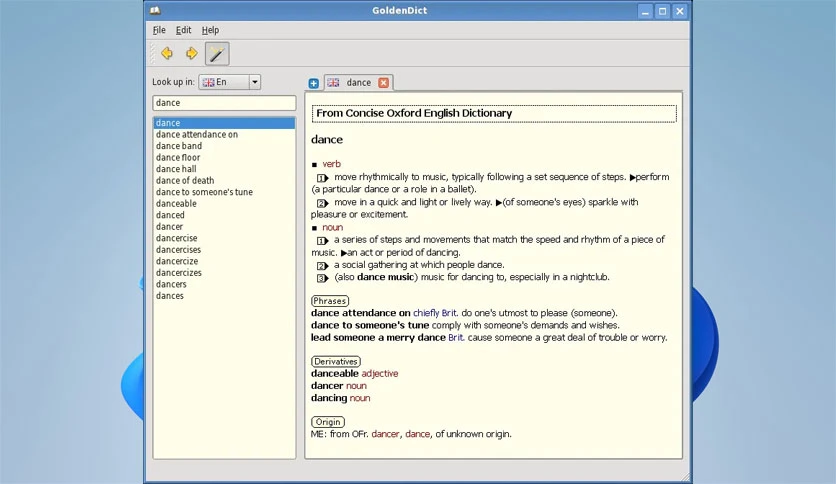Click the red 'dance' link in Origin

point(417,434)
